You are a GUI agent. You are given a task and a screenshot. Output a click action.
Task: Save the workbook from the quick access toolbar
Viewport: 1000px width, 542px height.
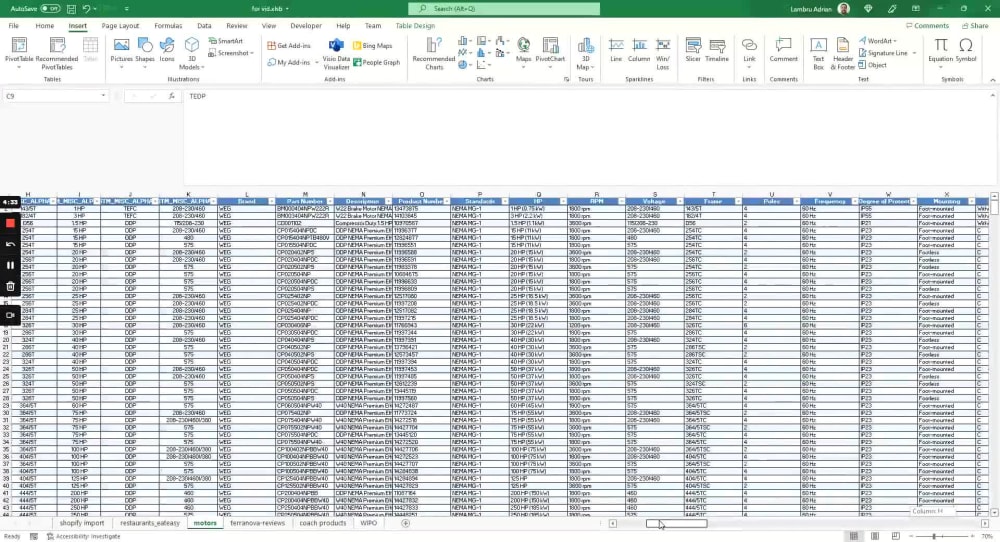click(x=71, y=9)
